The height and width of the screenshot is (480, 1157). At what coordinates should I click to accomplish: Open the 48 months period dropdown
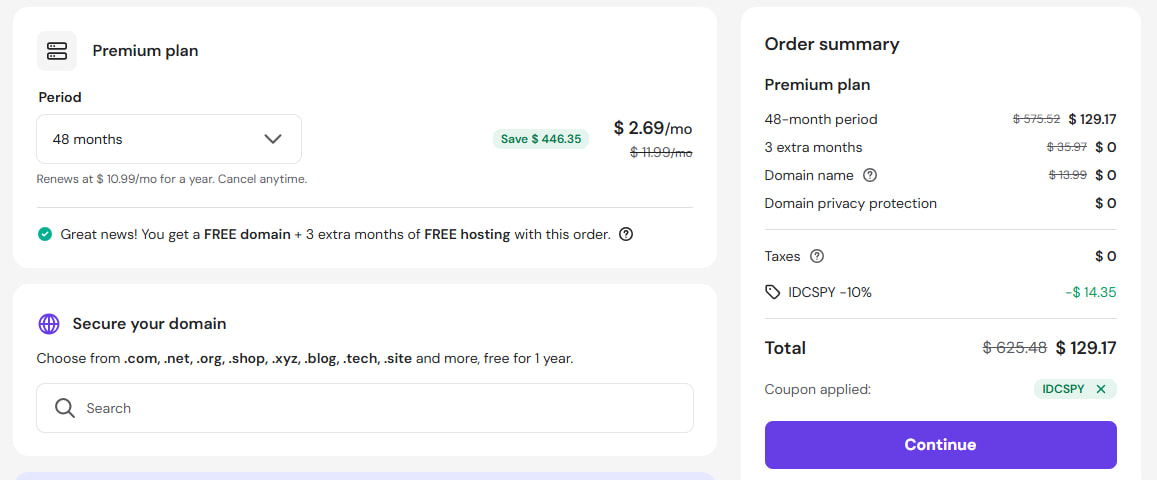pyautogui.click(x=169, y=139)
